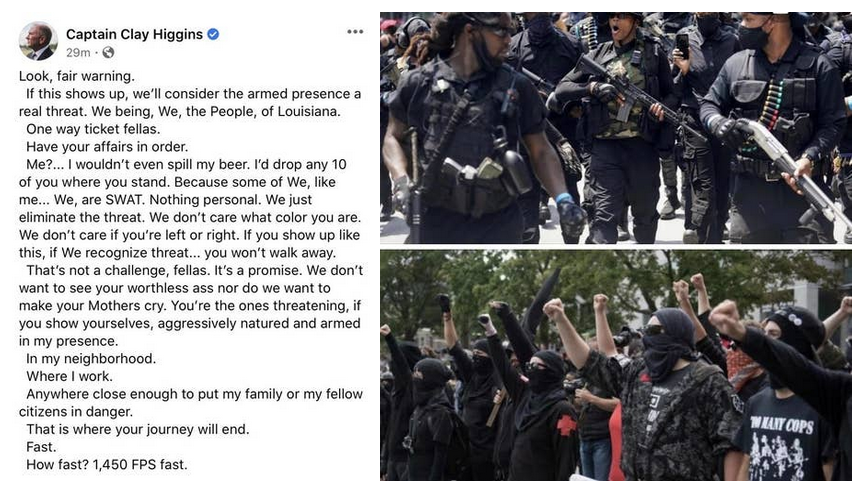Click the 'One way ticket fellas.' line
Screen dimensions: 854x482
(x=93, y=129)
